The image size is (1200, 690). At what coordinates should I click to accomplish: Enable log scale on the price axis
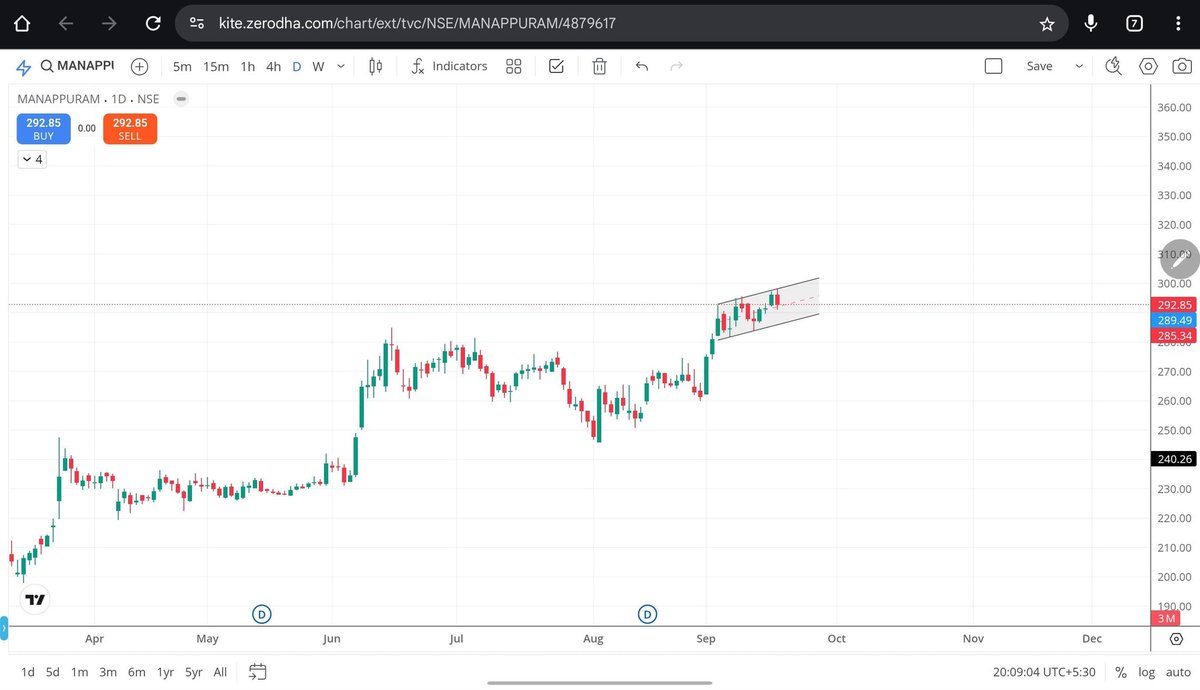click(x=1146, y=672)
